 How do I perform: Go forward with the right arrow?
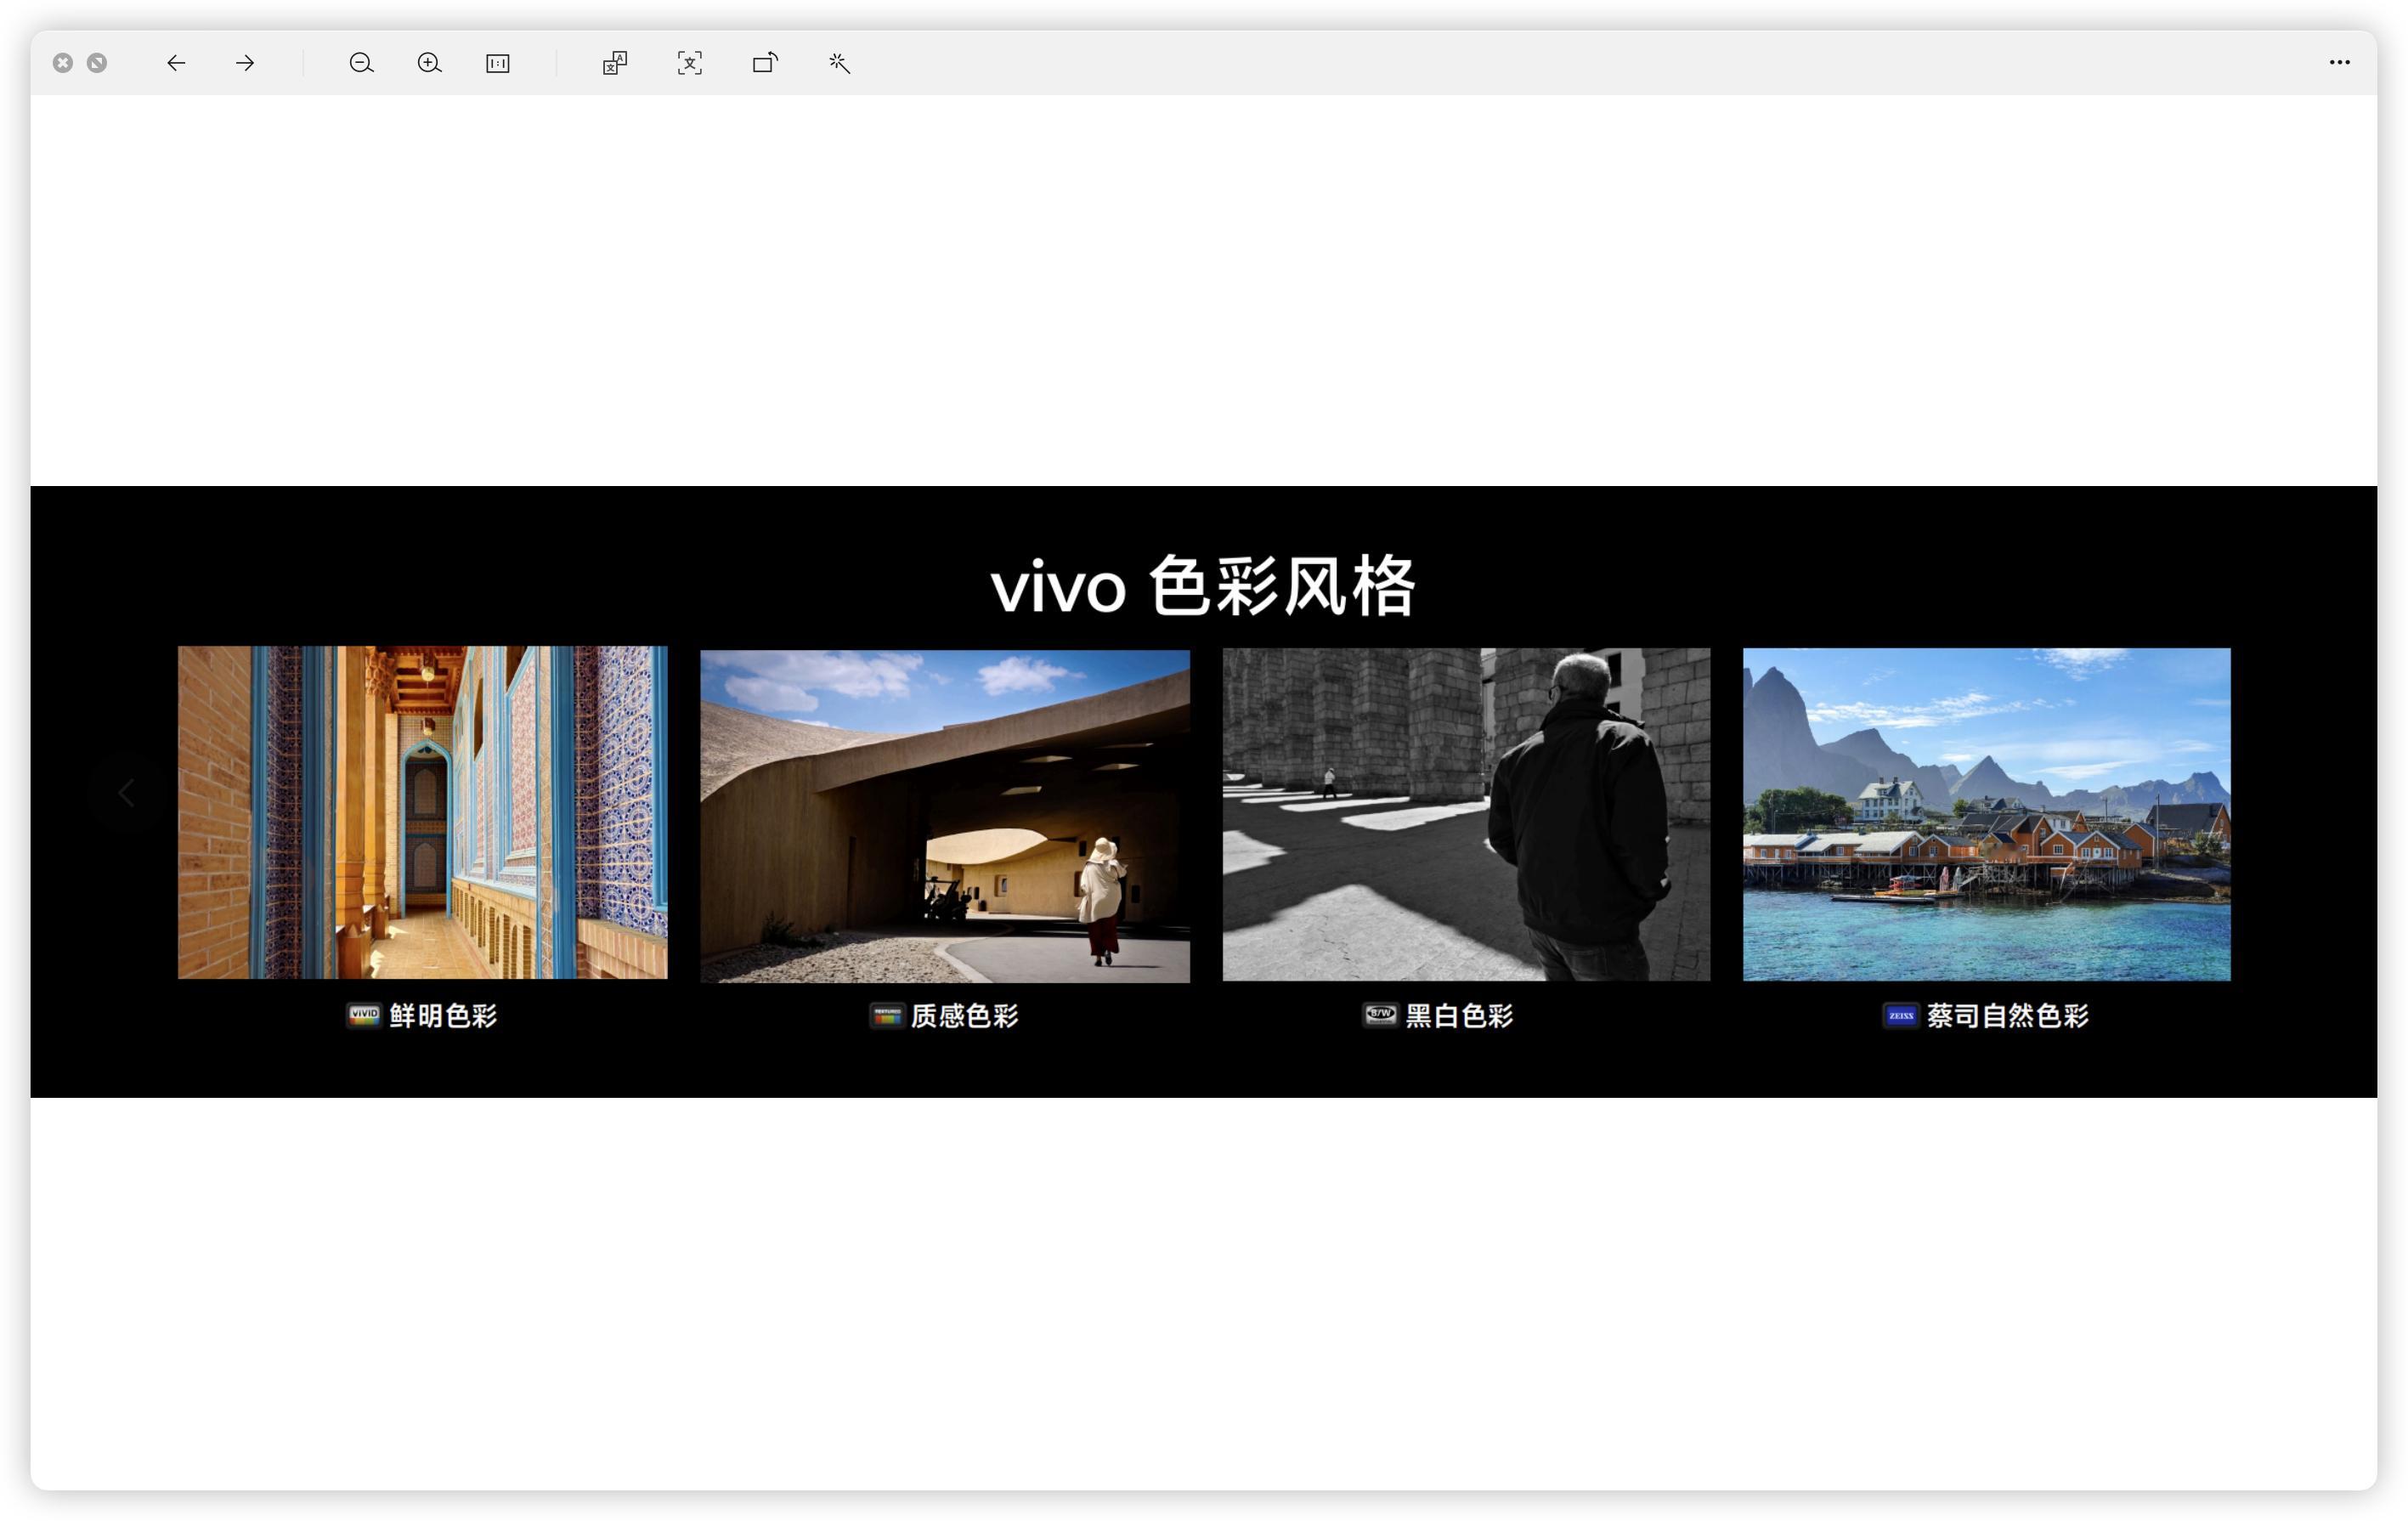pyautogui.click(x=245, y=63)
